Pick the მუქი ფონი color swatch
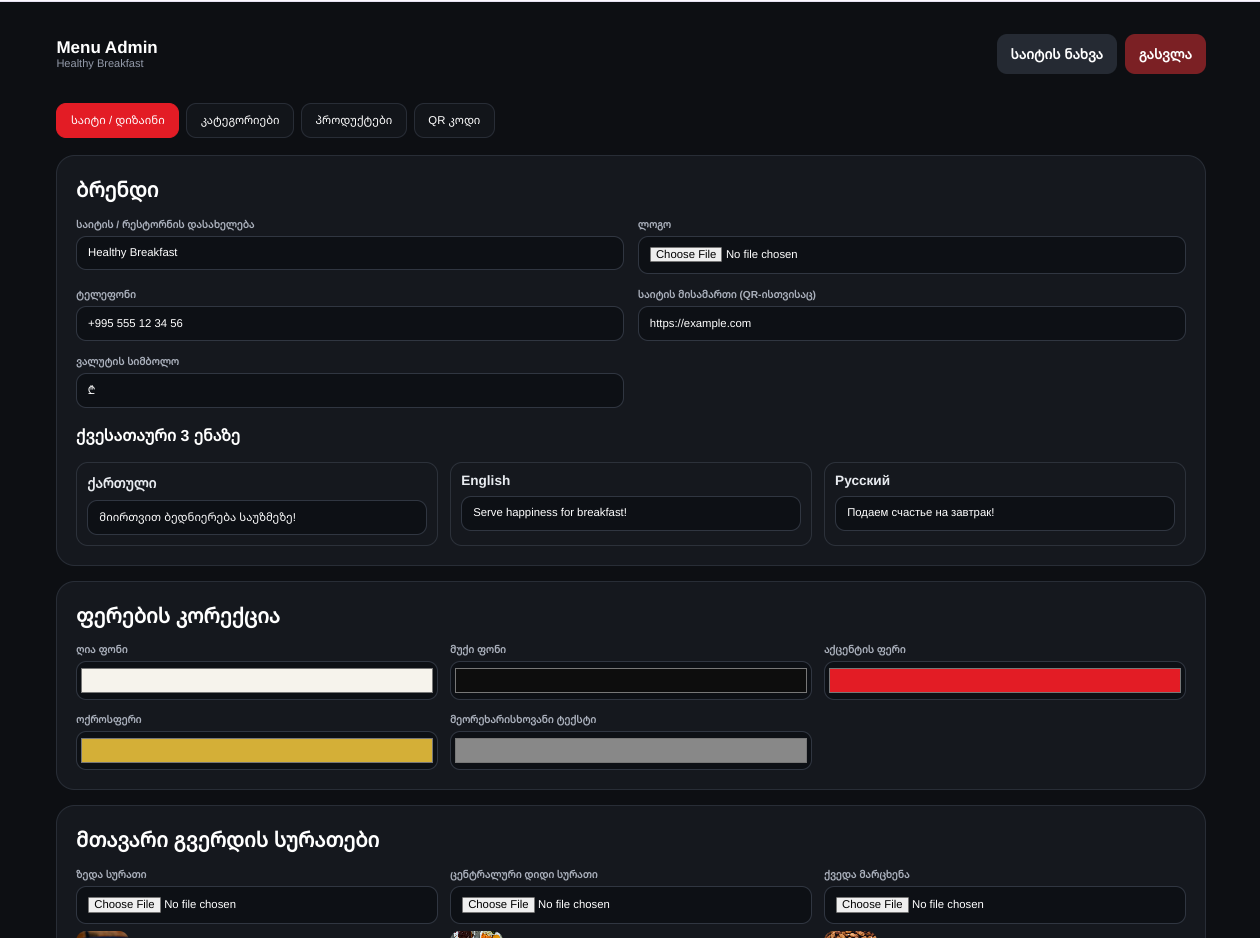The height and width of the screenshot is (938, 1260). (631, 680)
